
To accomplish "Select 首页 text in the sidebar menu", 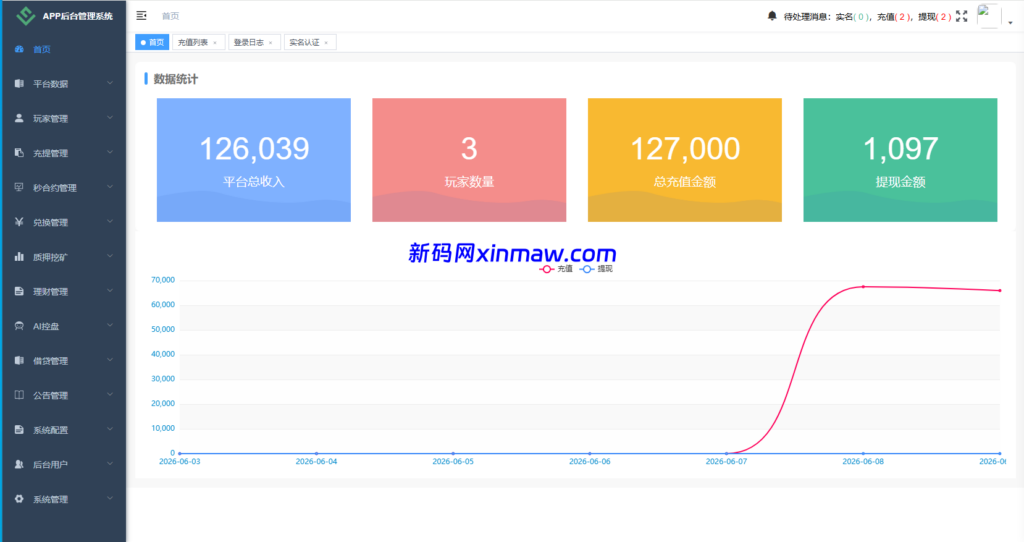I will point(42,49).
